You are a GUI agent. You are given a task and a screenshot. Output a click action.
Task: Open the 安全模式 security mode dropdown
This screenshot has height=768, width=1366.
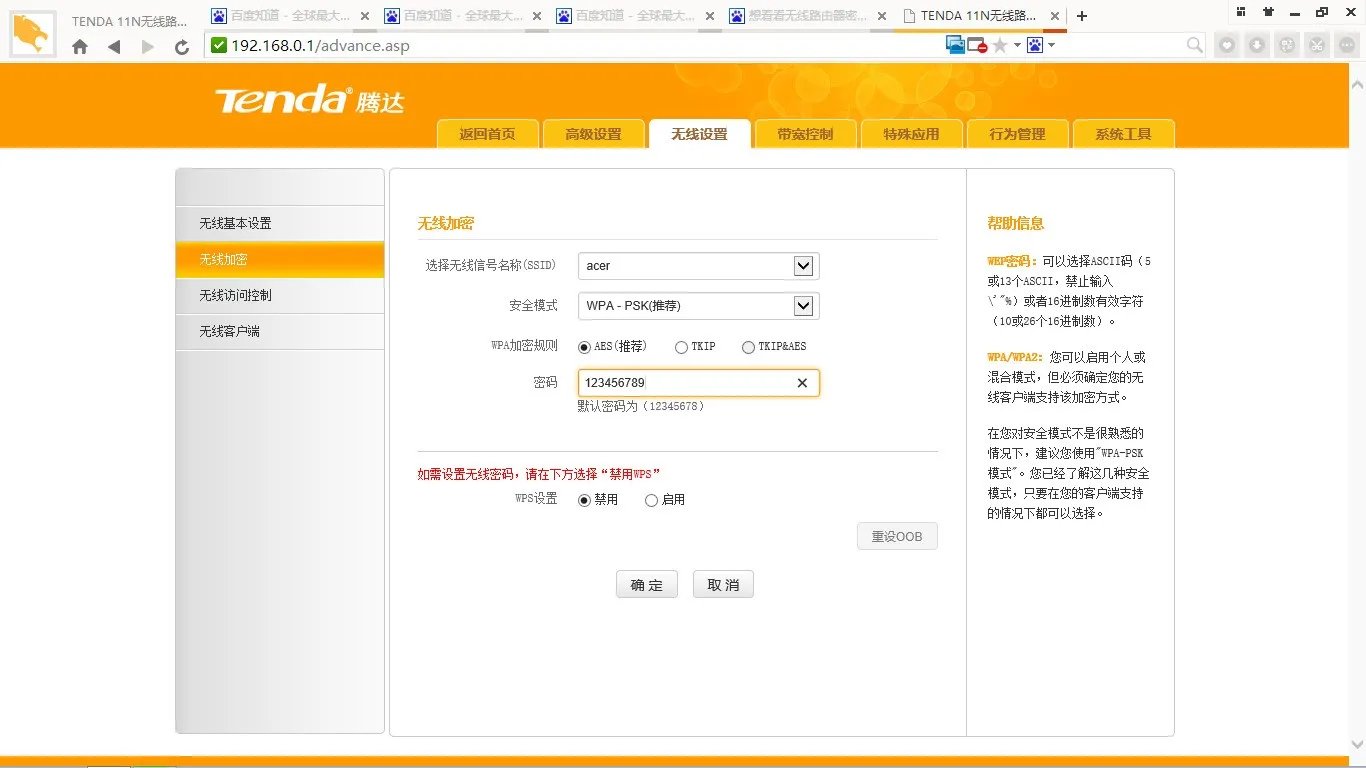coord(803,306)
